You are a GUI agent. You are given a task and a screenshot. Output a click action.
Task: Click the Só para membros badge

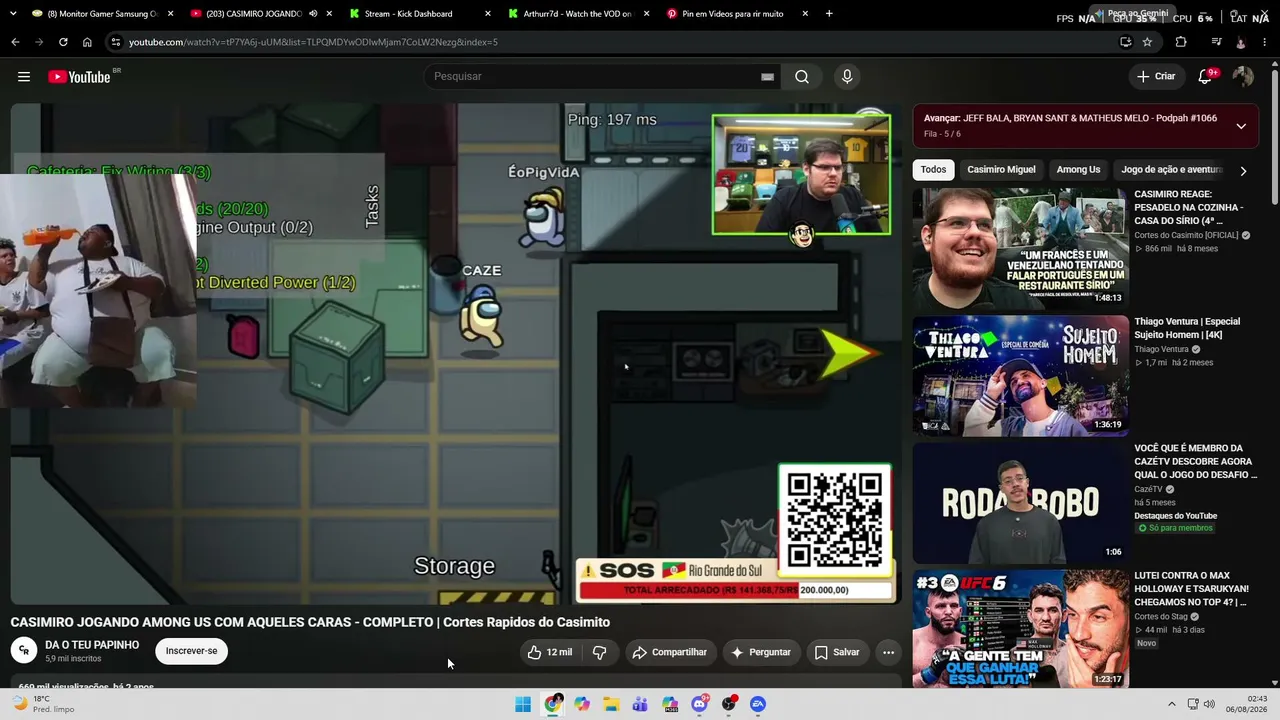pos(1175,528)
